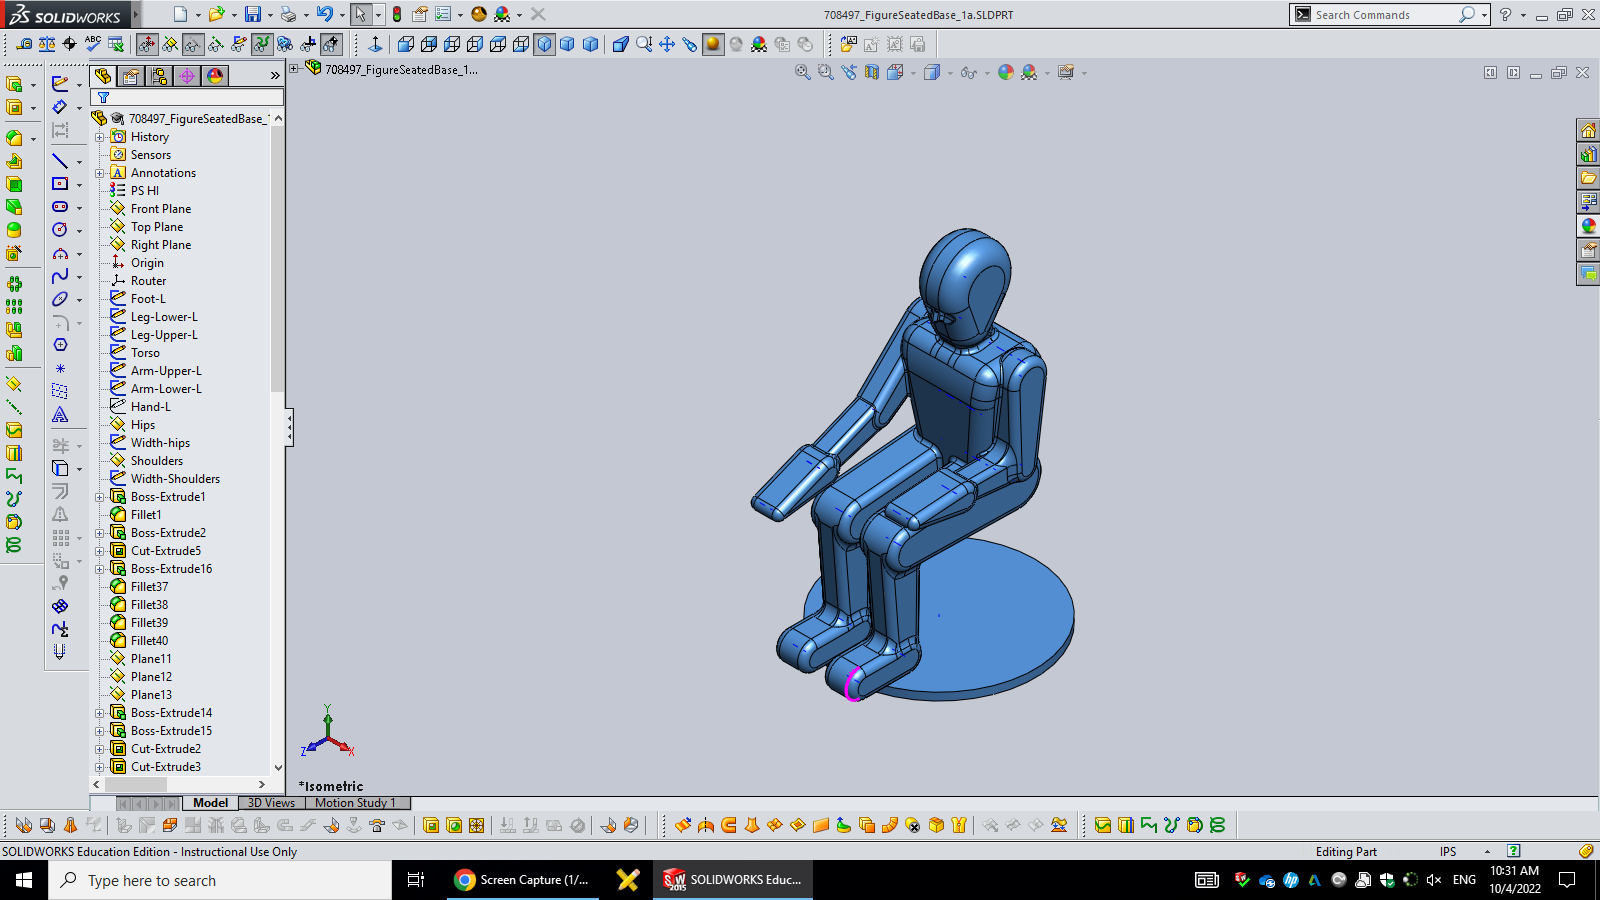Open the 3D Views tab
1600x900 pixels.
[272, 803]
